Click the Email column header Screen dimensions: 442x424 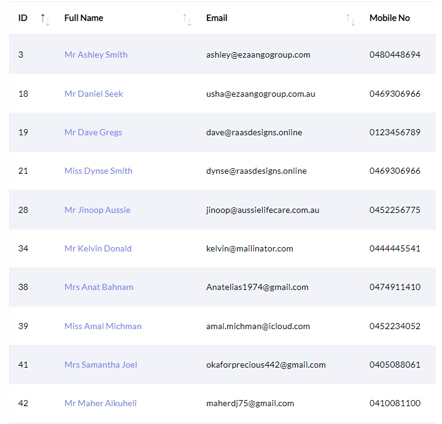coord(217,18)
